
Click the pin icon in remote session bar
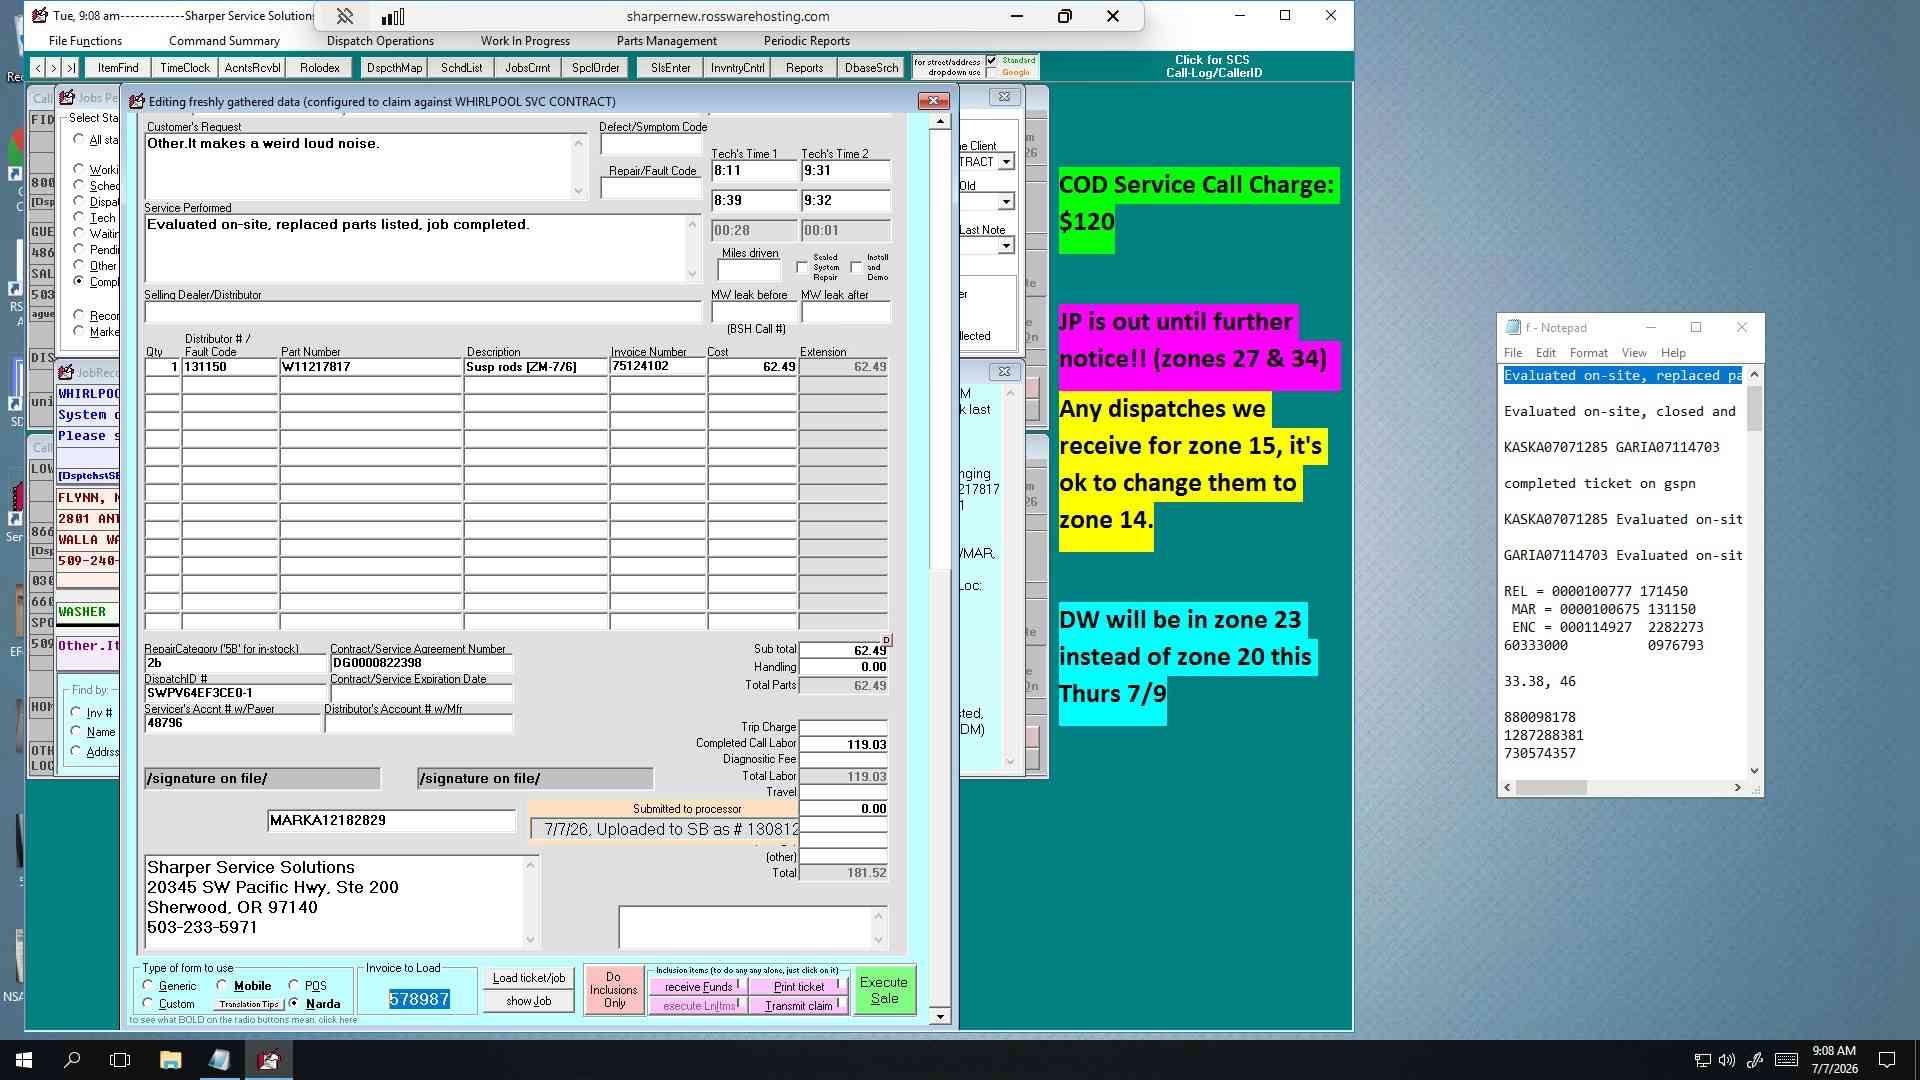click(345, 16)
